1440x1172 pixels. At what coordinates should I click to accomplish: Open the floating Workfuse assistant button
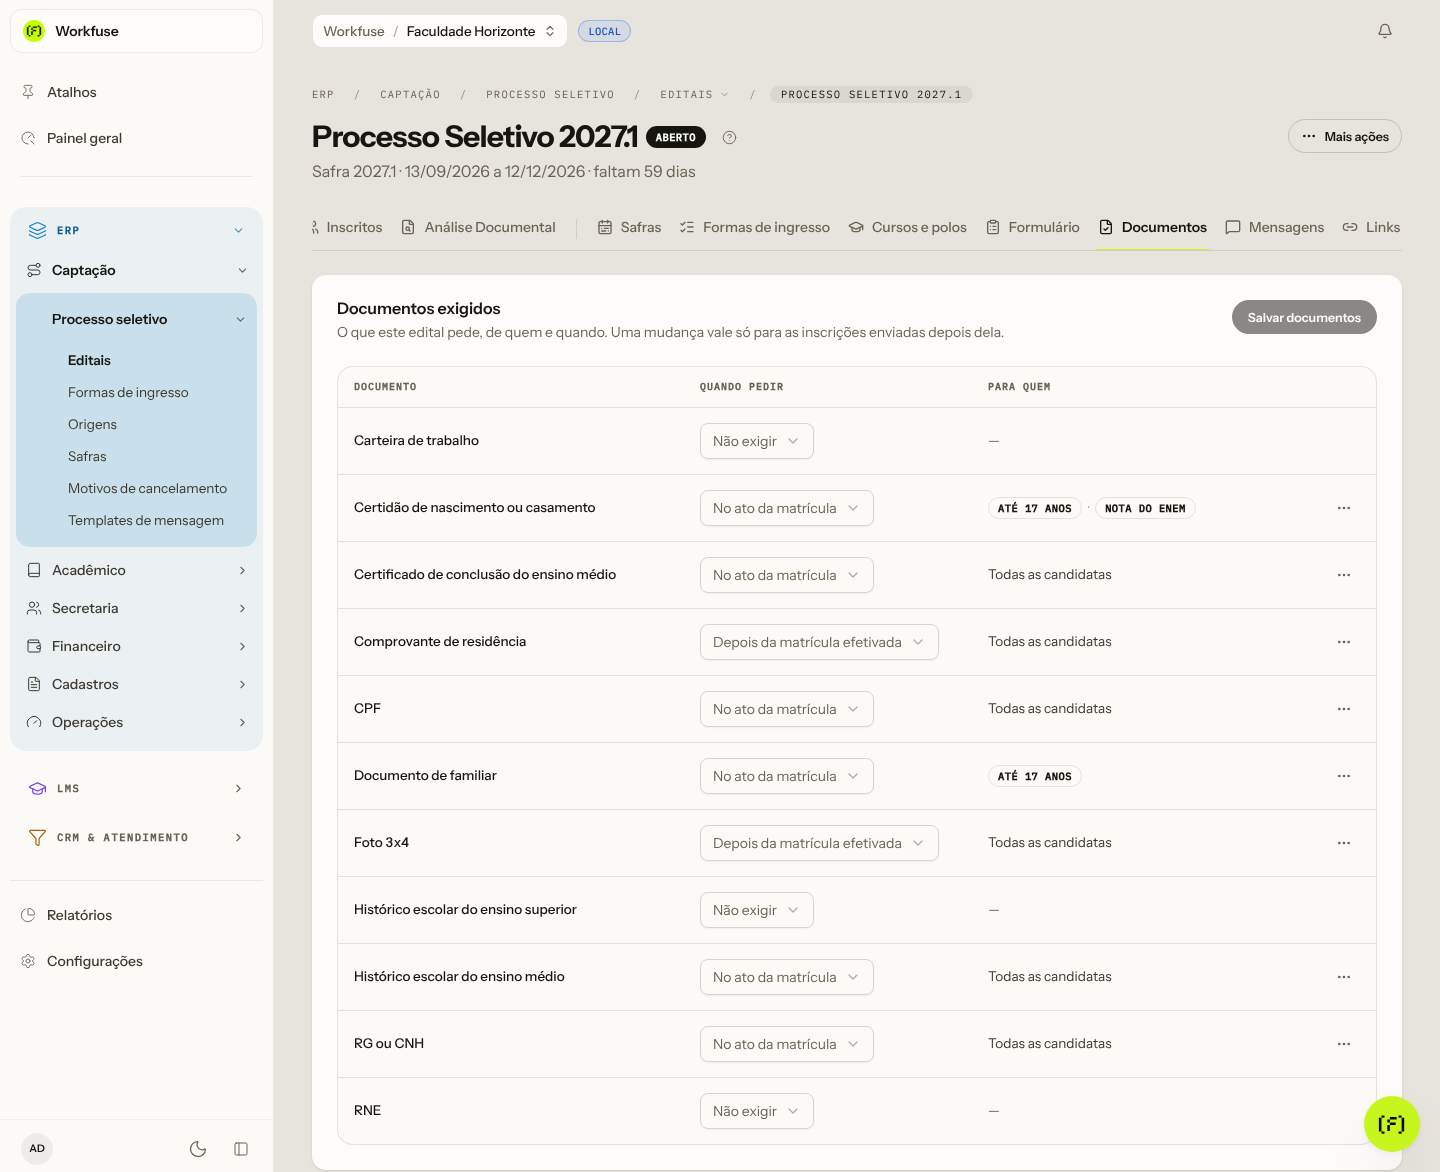(1391, 1124)
